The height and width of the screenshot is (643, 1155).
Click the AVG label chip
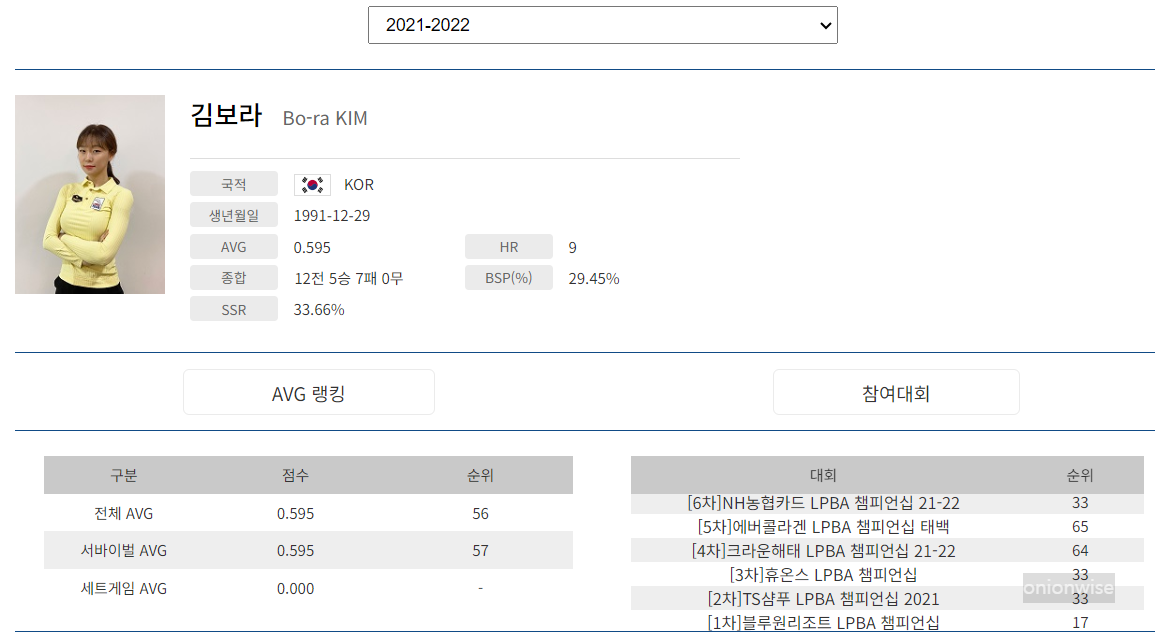click(x=233, y=246)
